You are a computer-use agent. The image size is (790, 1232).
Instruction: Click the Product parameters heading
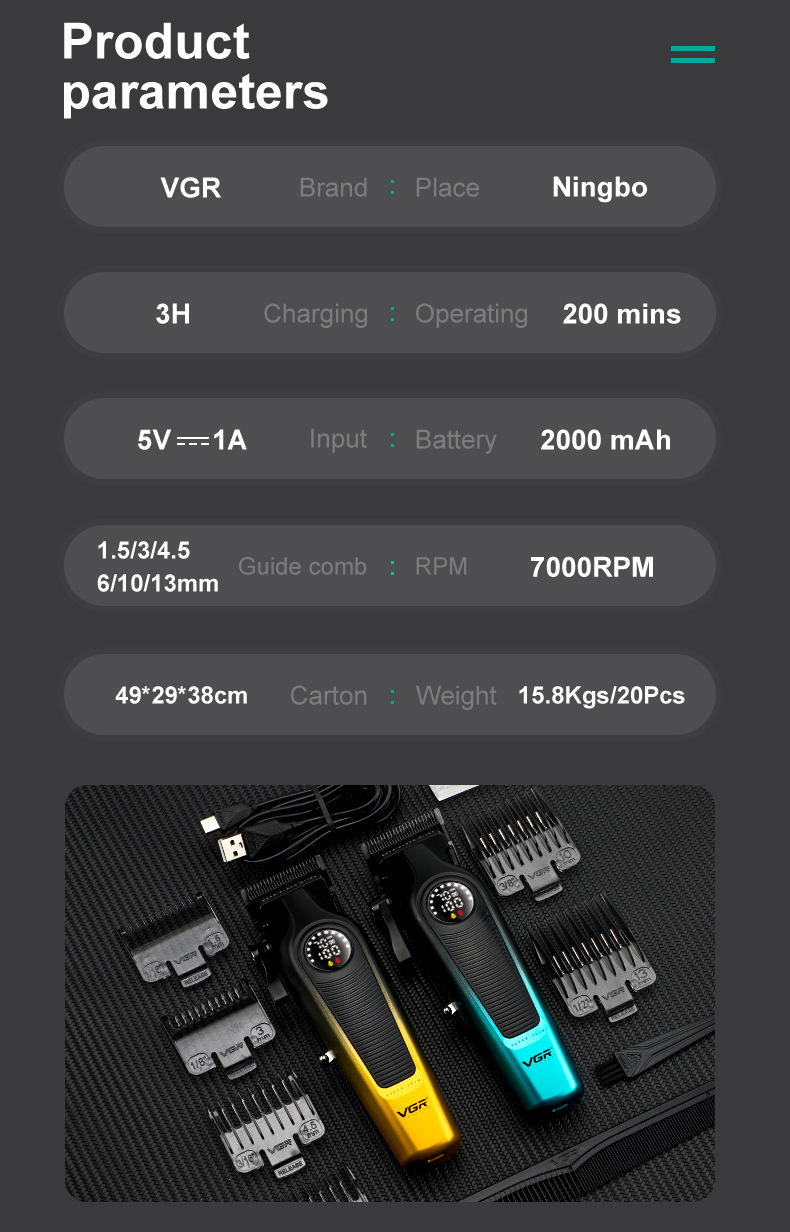[195, 66]
